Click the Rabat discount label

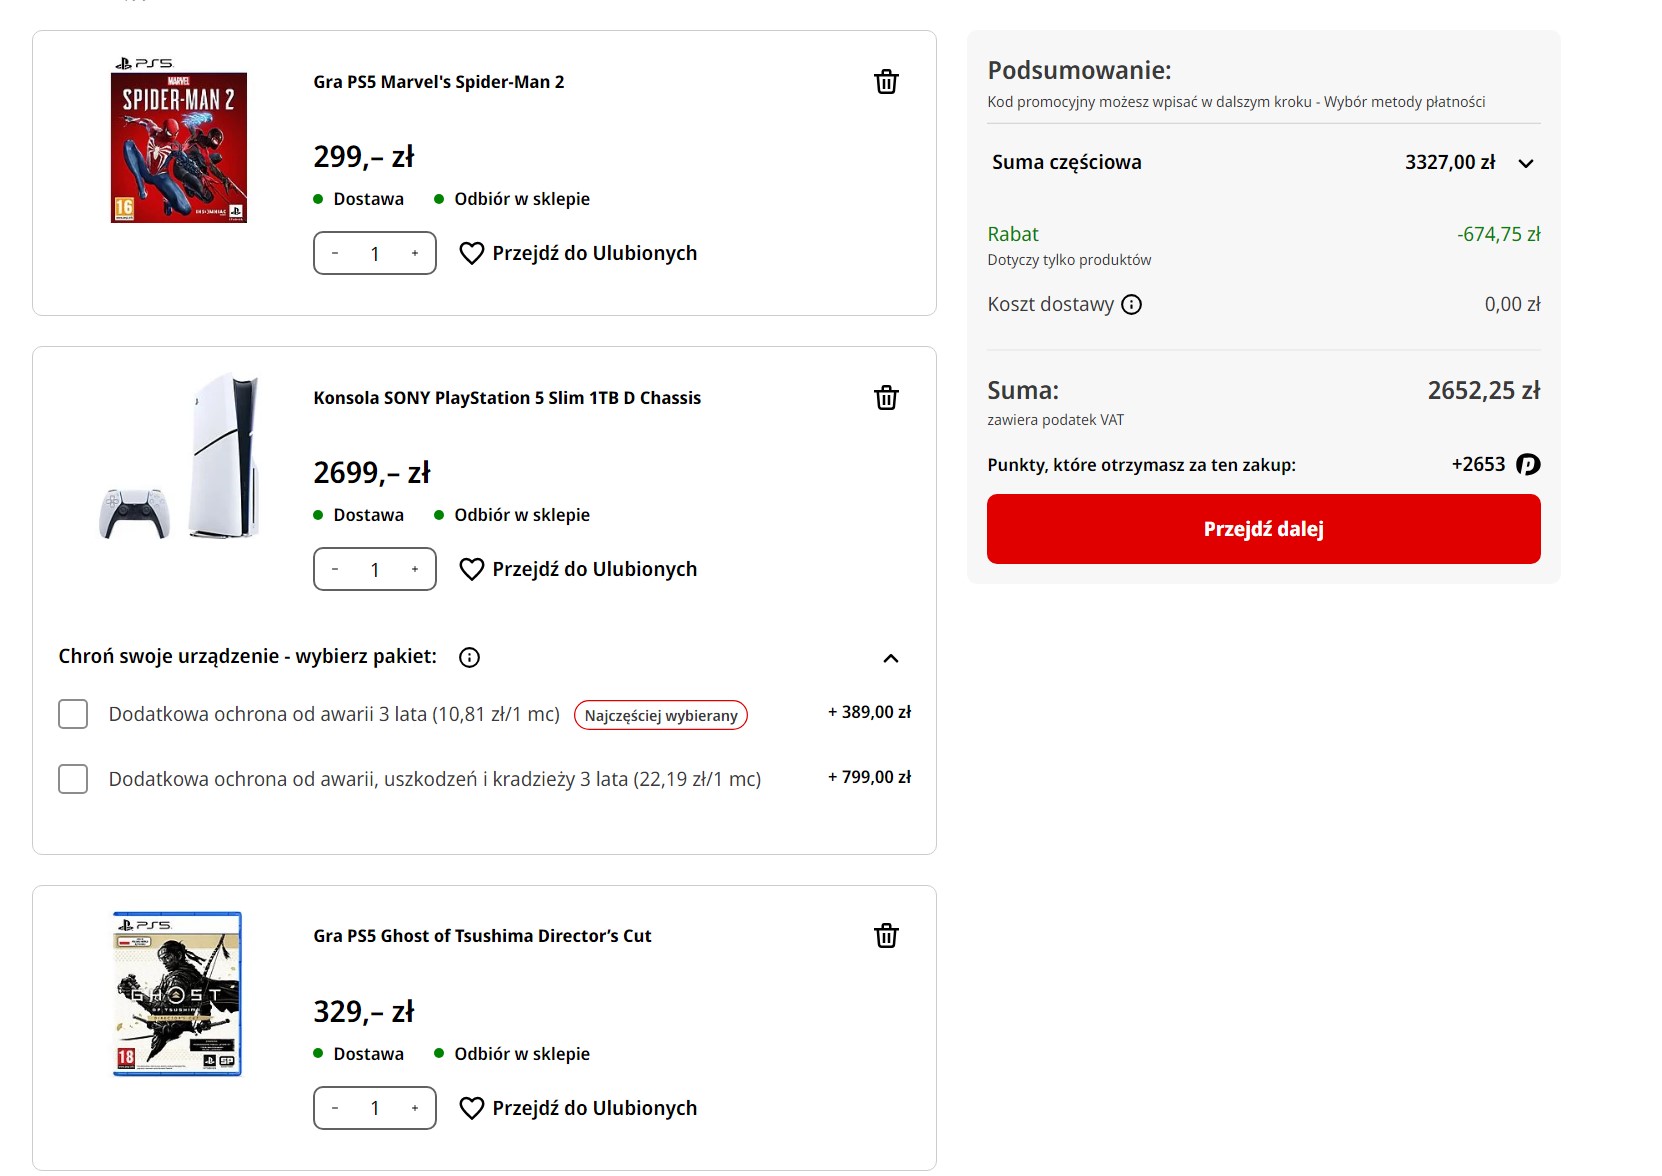pos(1013,234)
